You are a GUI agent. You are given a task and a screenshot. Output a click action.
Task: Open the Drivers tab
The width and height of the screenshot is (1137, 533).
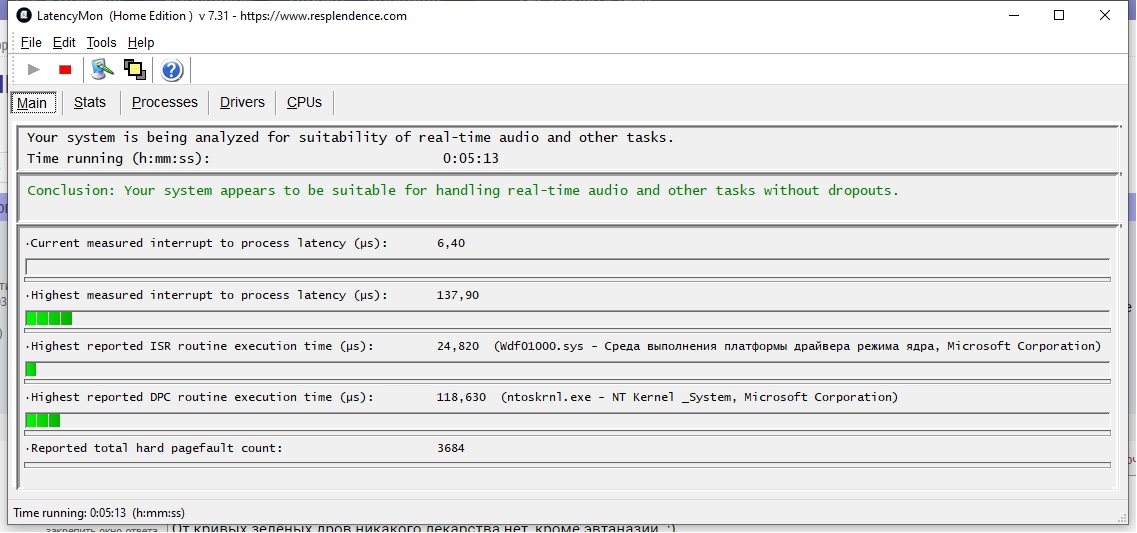point(242,102)
